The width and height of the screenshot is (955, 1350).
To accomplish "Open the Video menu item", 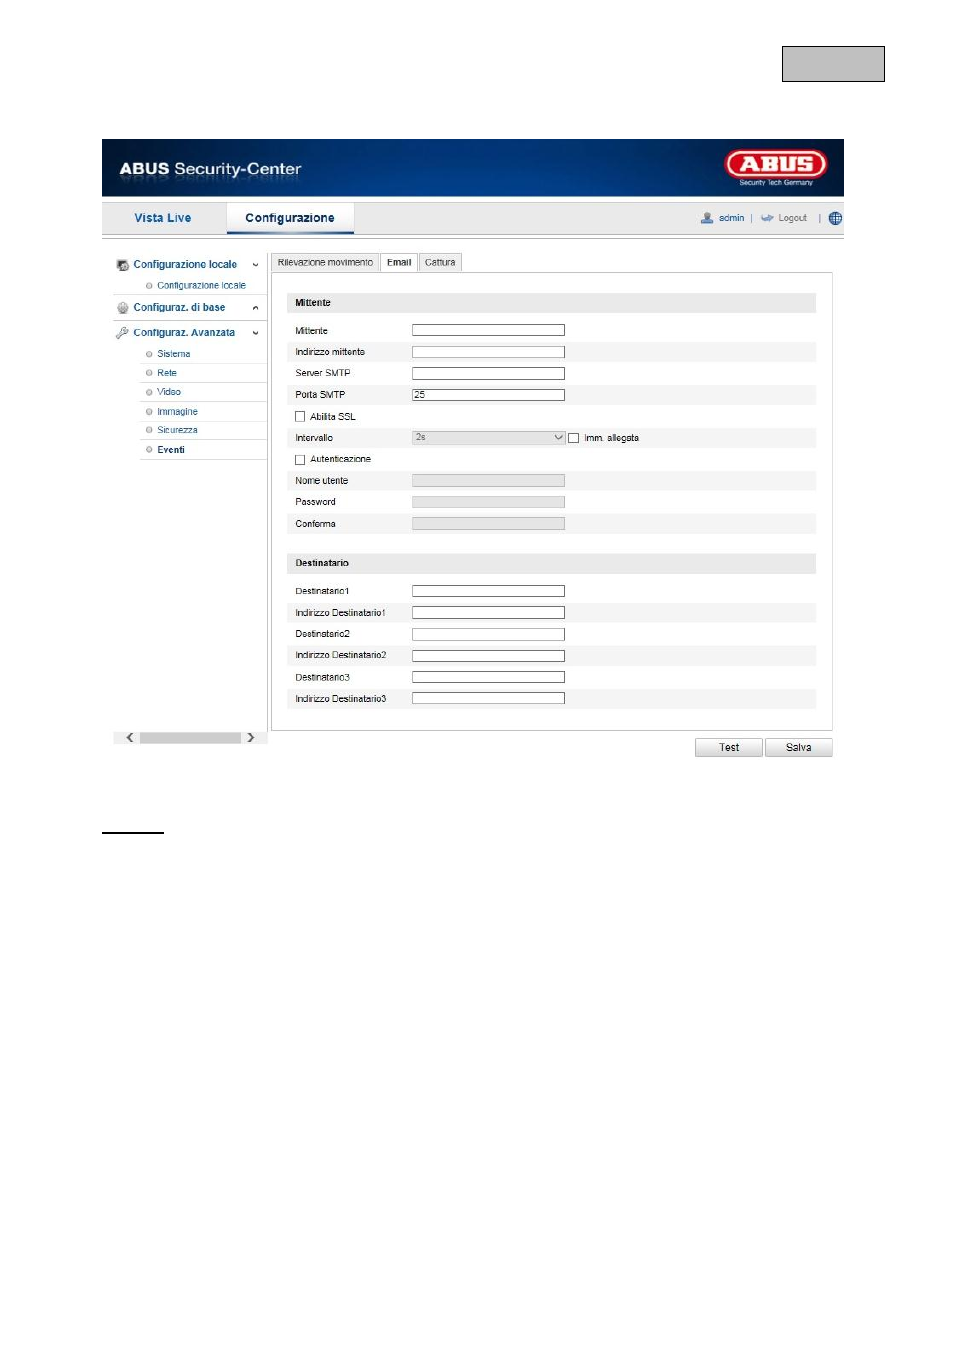I will 169,392.
